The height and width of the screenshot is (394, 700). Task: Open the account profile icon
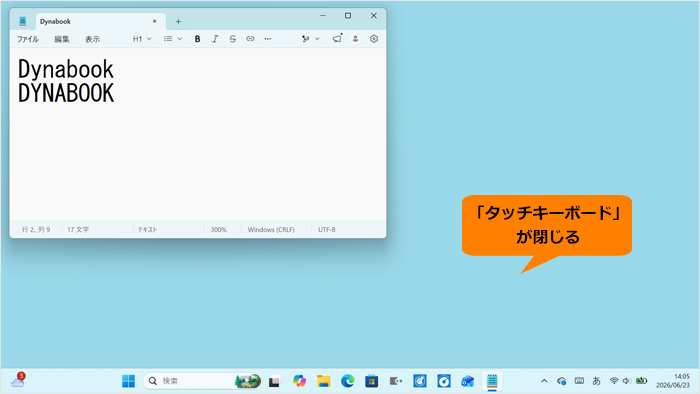coord(355,39)
